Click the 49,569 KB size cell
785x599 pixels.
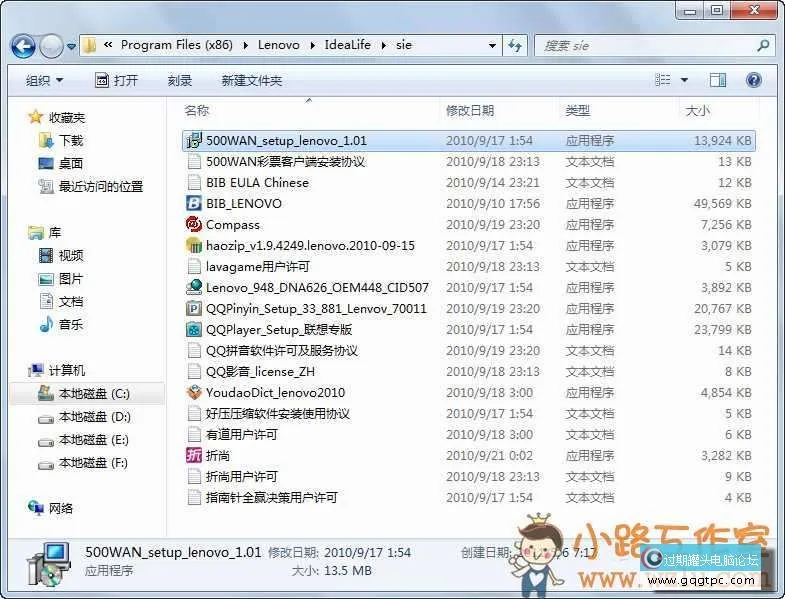tap(722, 204)
